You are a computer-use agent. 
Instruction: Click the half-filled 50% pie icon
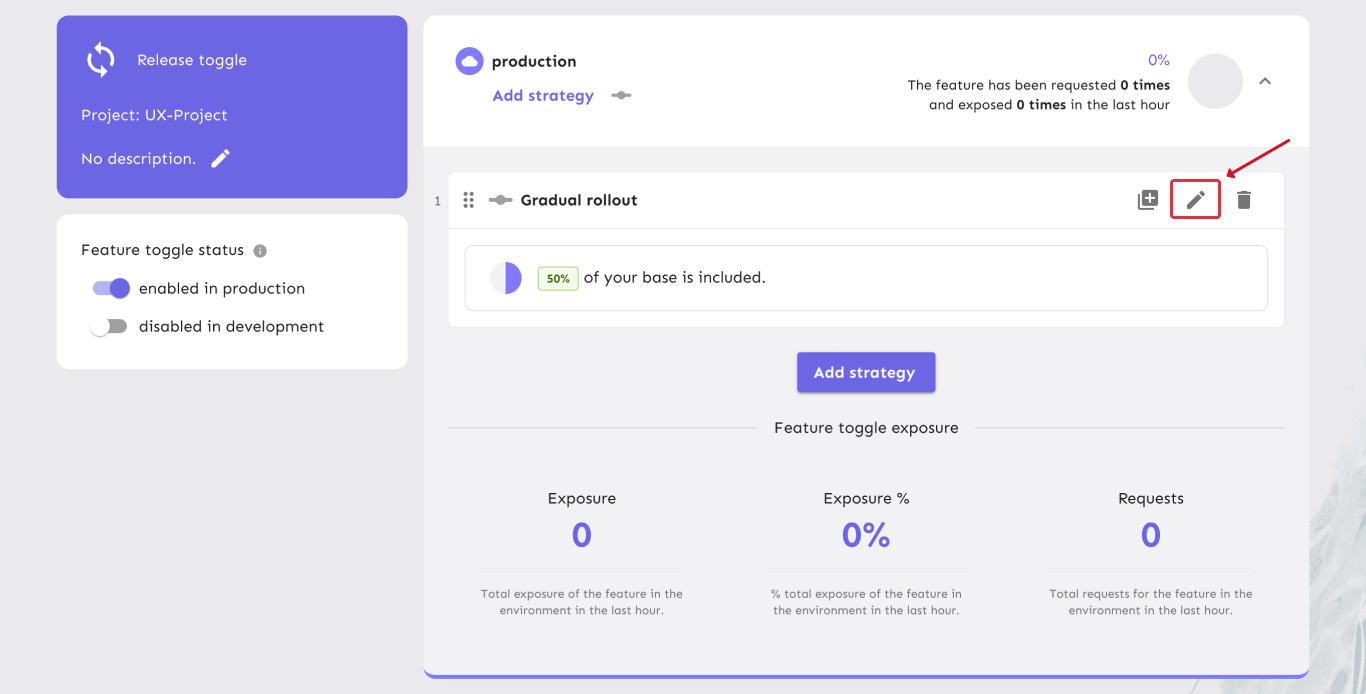tap(506, 278)
